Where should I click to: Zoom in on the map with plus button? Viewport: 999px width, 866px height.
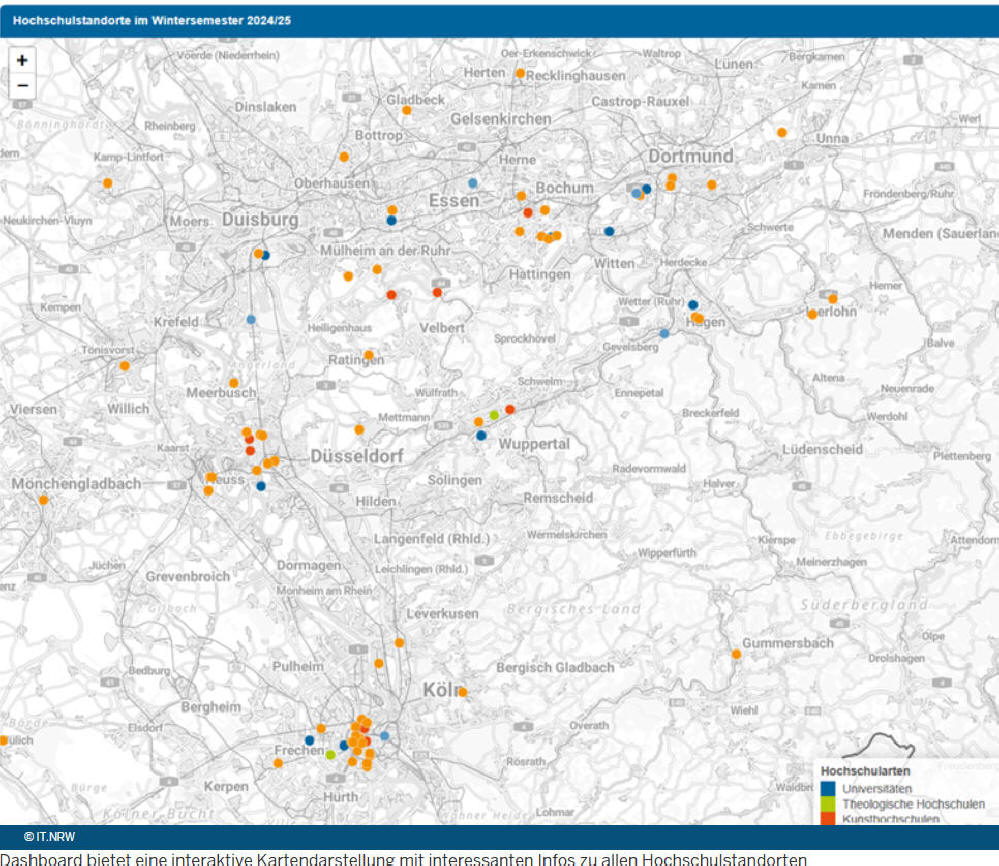point(22,60)
